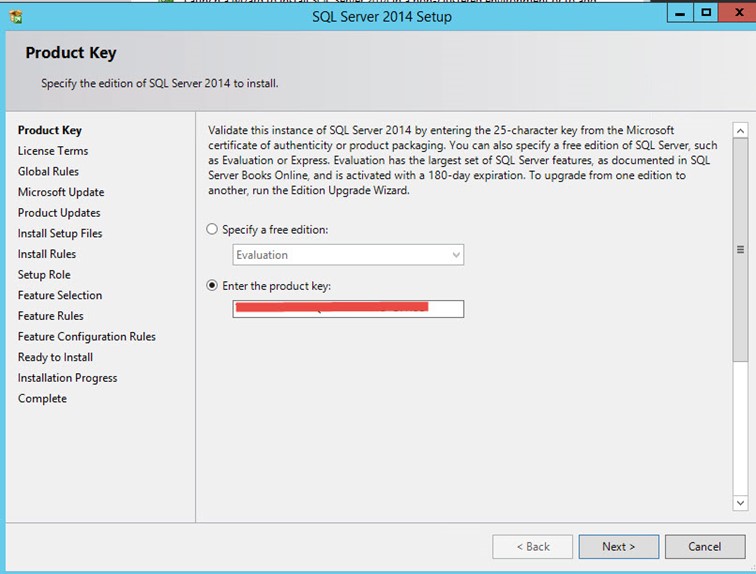Click the Next button

(x=618, y=546)
